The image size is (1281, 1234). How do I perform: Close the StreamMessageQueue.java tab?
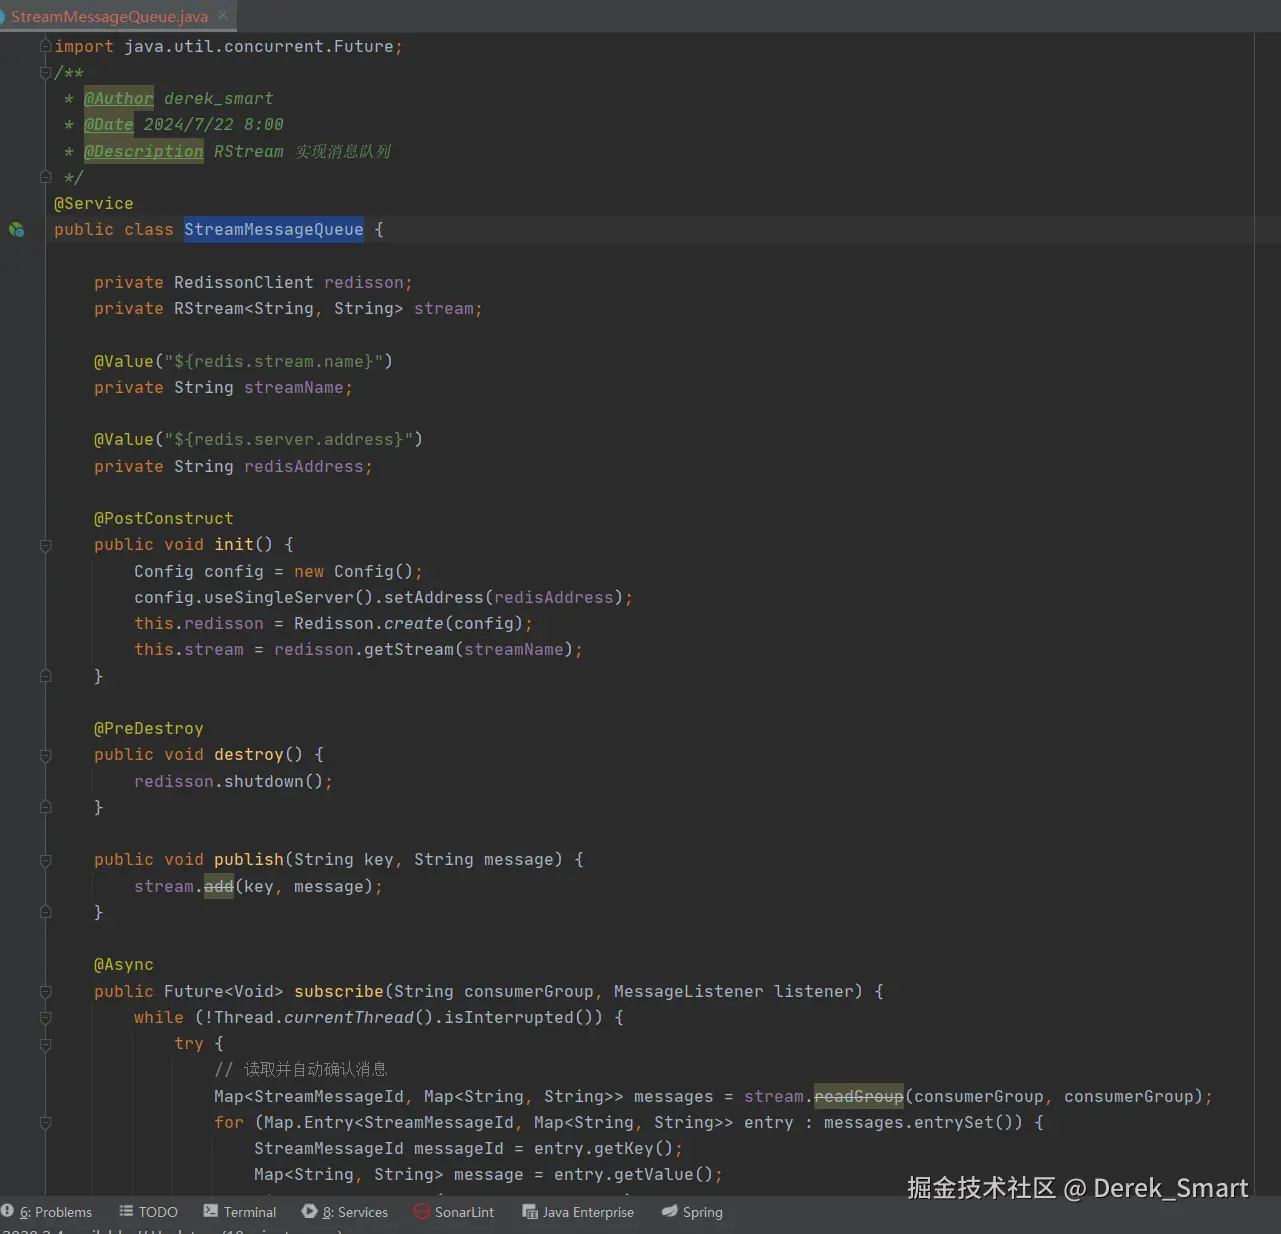[223, 15]
